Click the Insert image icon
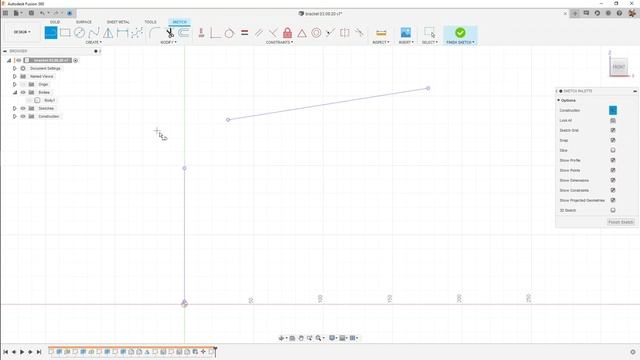This screenshot has width=640, height=360. [x=406, y=33]
